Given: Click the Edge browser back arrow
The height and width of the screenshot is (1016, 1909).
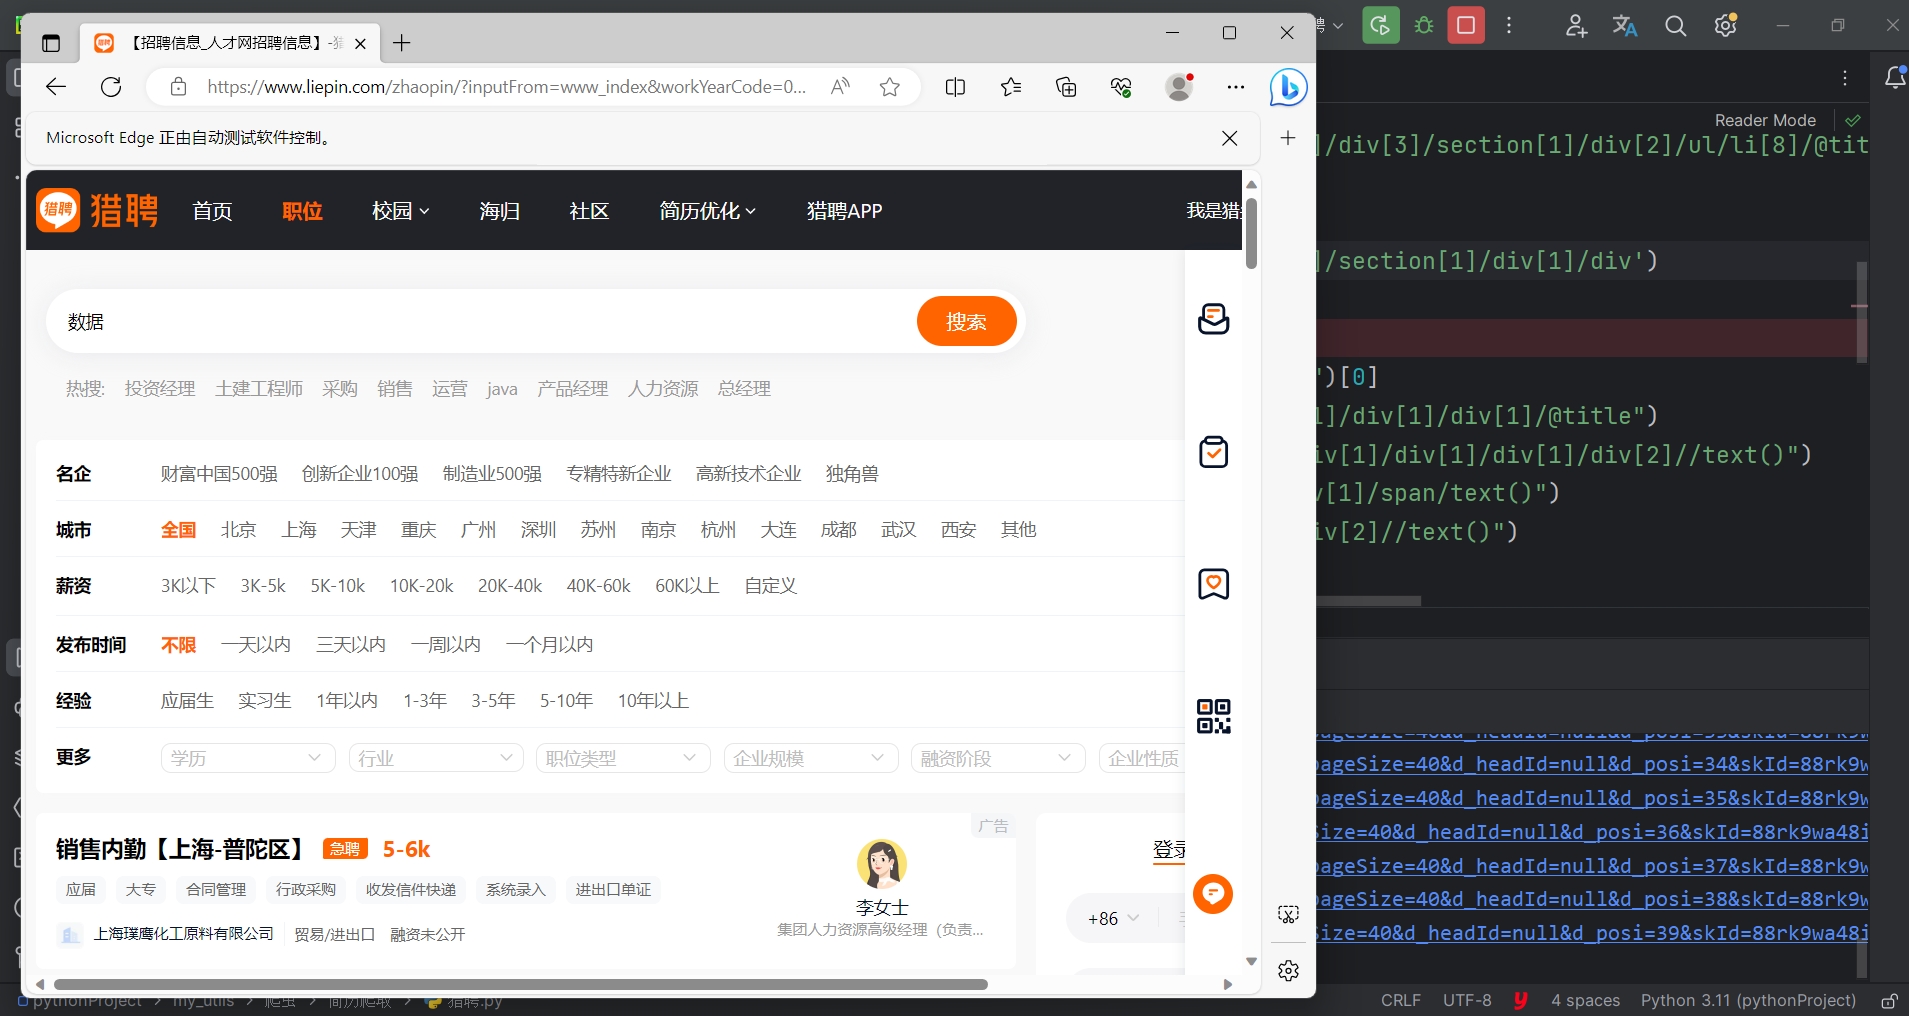Looking at the screenshot, I should tap(56, 87).
